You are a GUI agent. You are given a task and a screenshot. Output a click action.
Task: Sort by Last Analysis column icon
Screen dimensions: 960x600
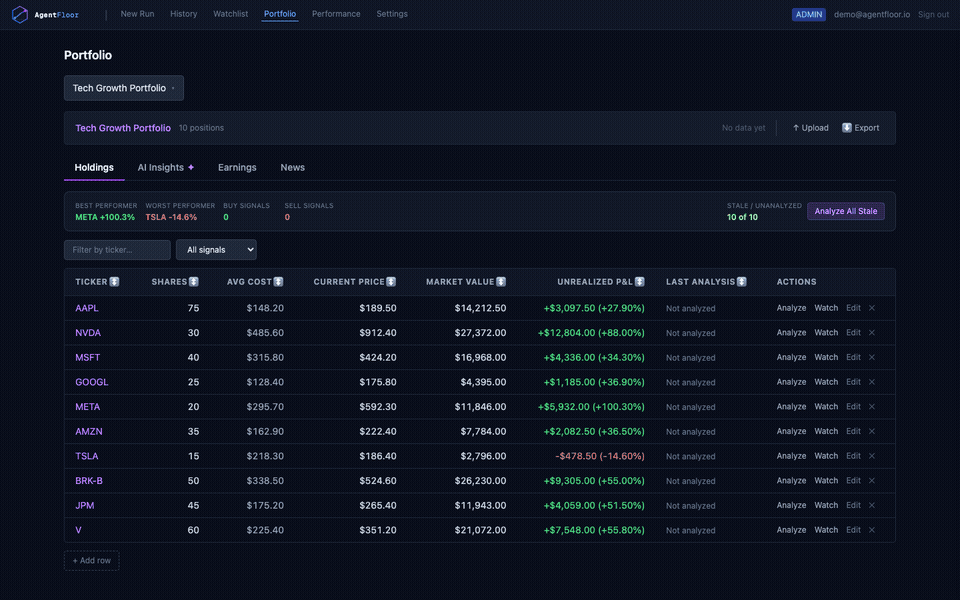pos(741,282)
